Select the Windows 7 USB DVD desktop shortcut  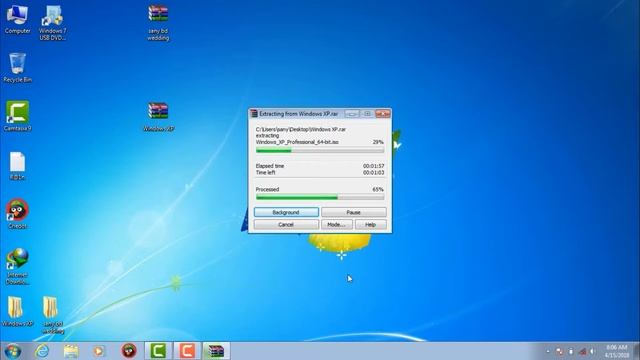[x=52, y=23]
